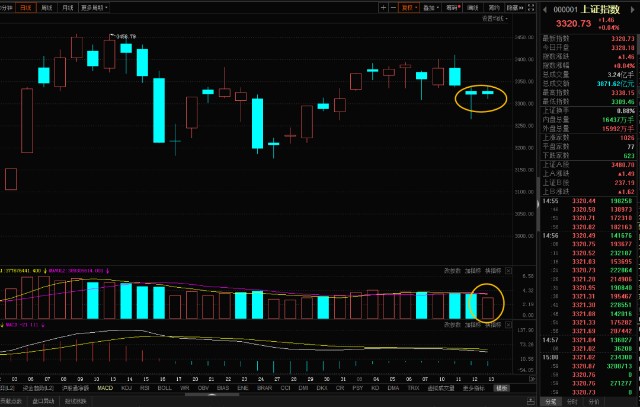Open the 分价 price distribution tab

click(x=594, y=402)
